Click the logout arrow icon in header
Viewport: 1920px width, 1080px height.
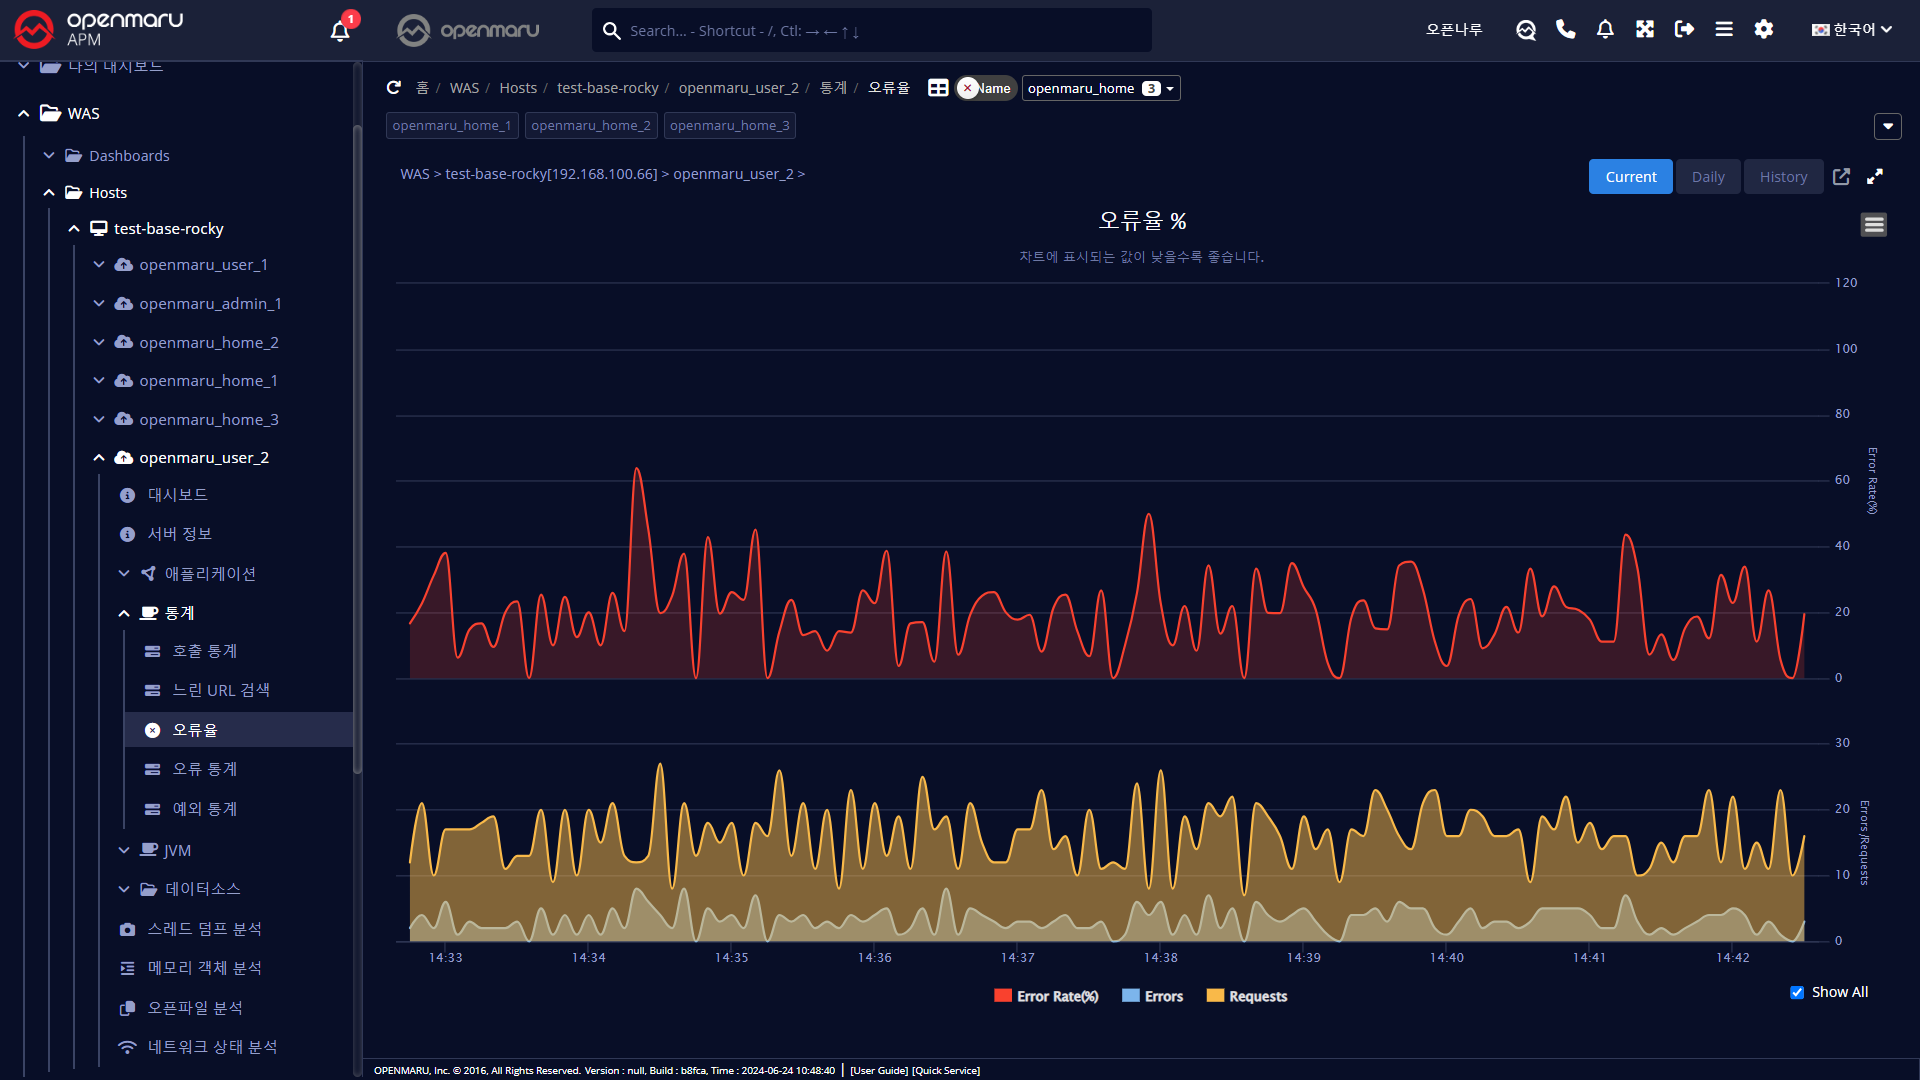tap(1684, 29)
